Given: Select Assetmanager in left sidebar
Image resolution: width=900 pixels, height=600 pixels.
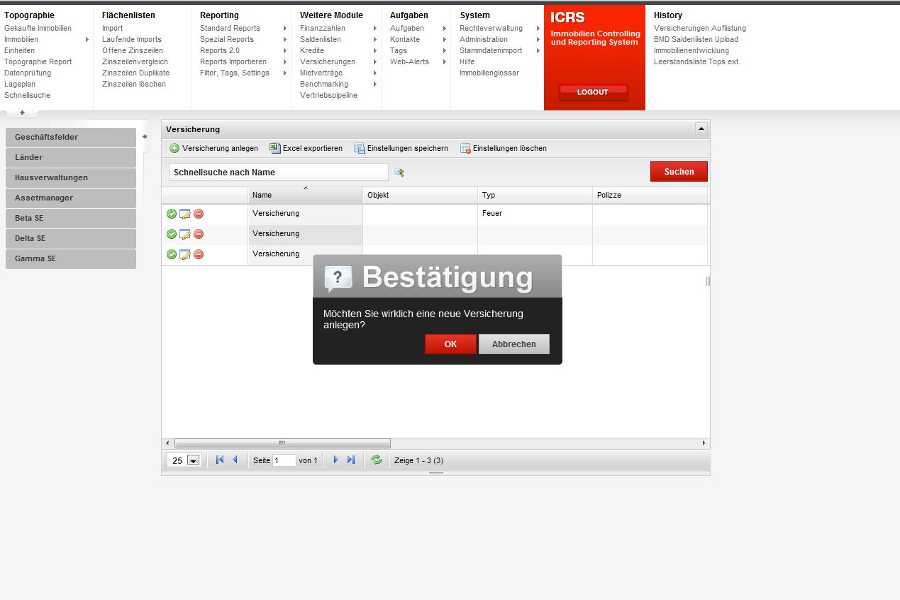Looking at the screenshot, I should point(71,198).
